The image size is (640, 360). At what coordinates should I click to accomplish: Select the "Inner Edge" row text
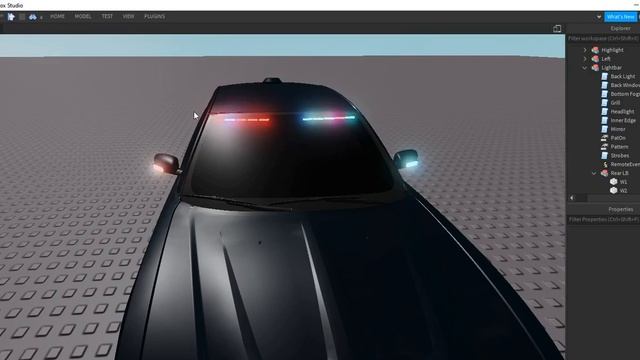[x=623, y=120]
